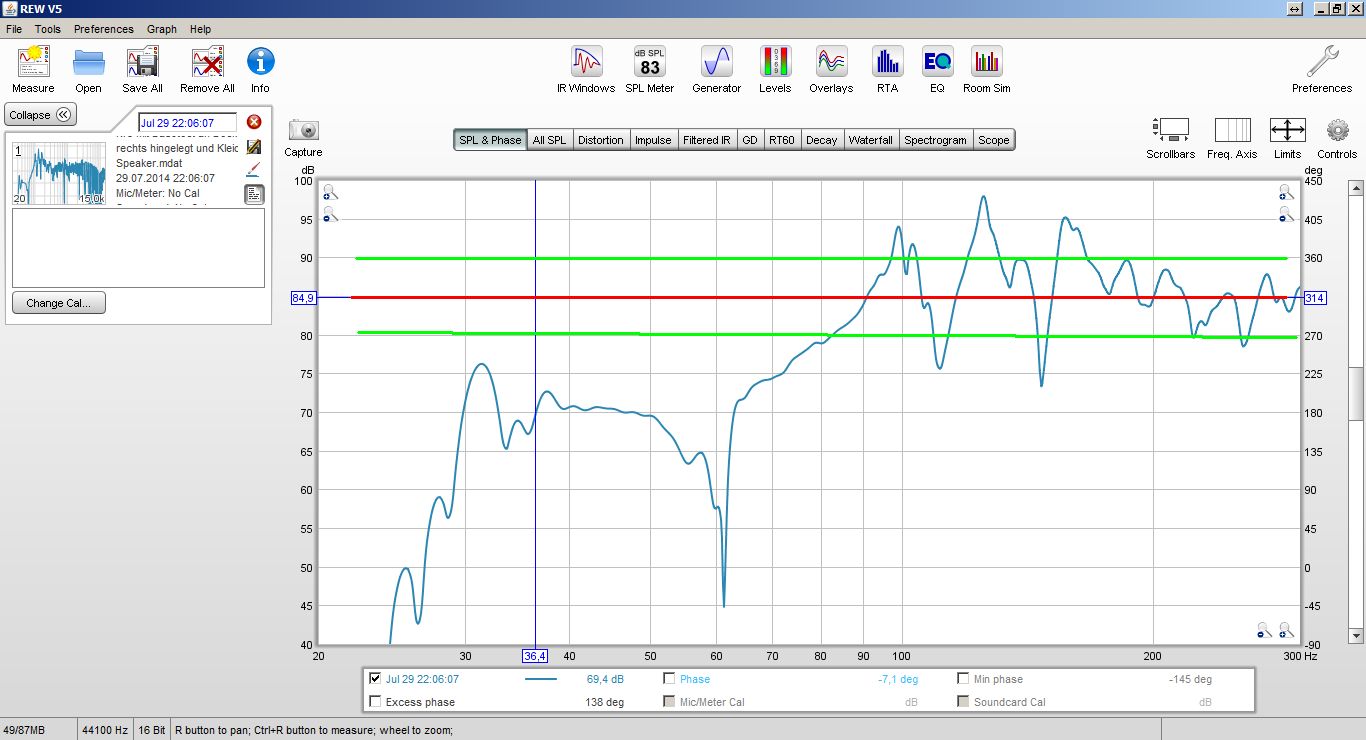The height and width of the screenshot is (740, 1366).
Task: Open Preferences via wrench icon
Action: click(1322, 70)
